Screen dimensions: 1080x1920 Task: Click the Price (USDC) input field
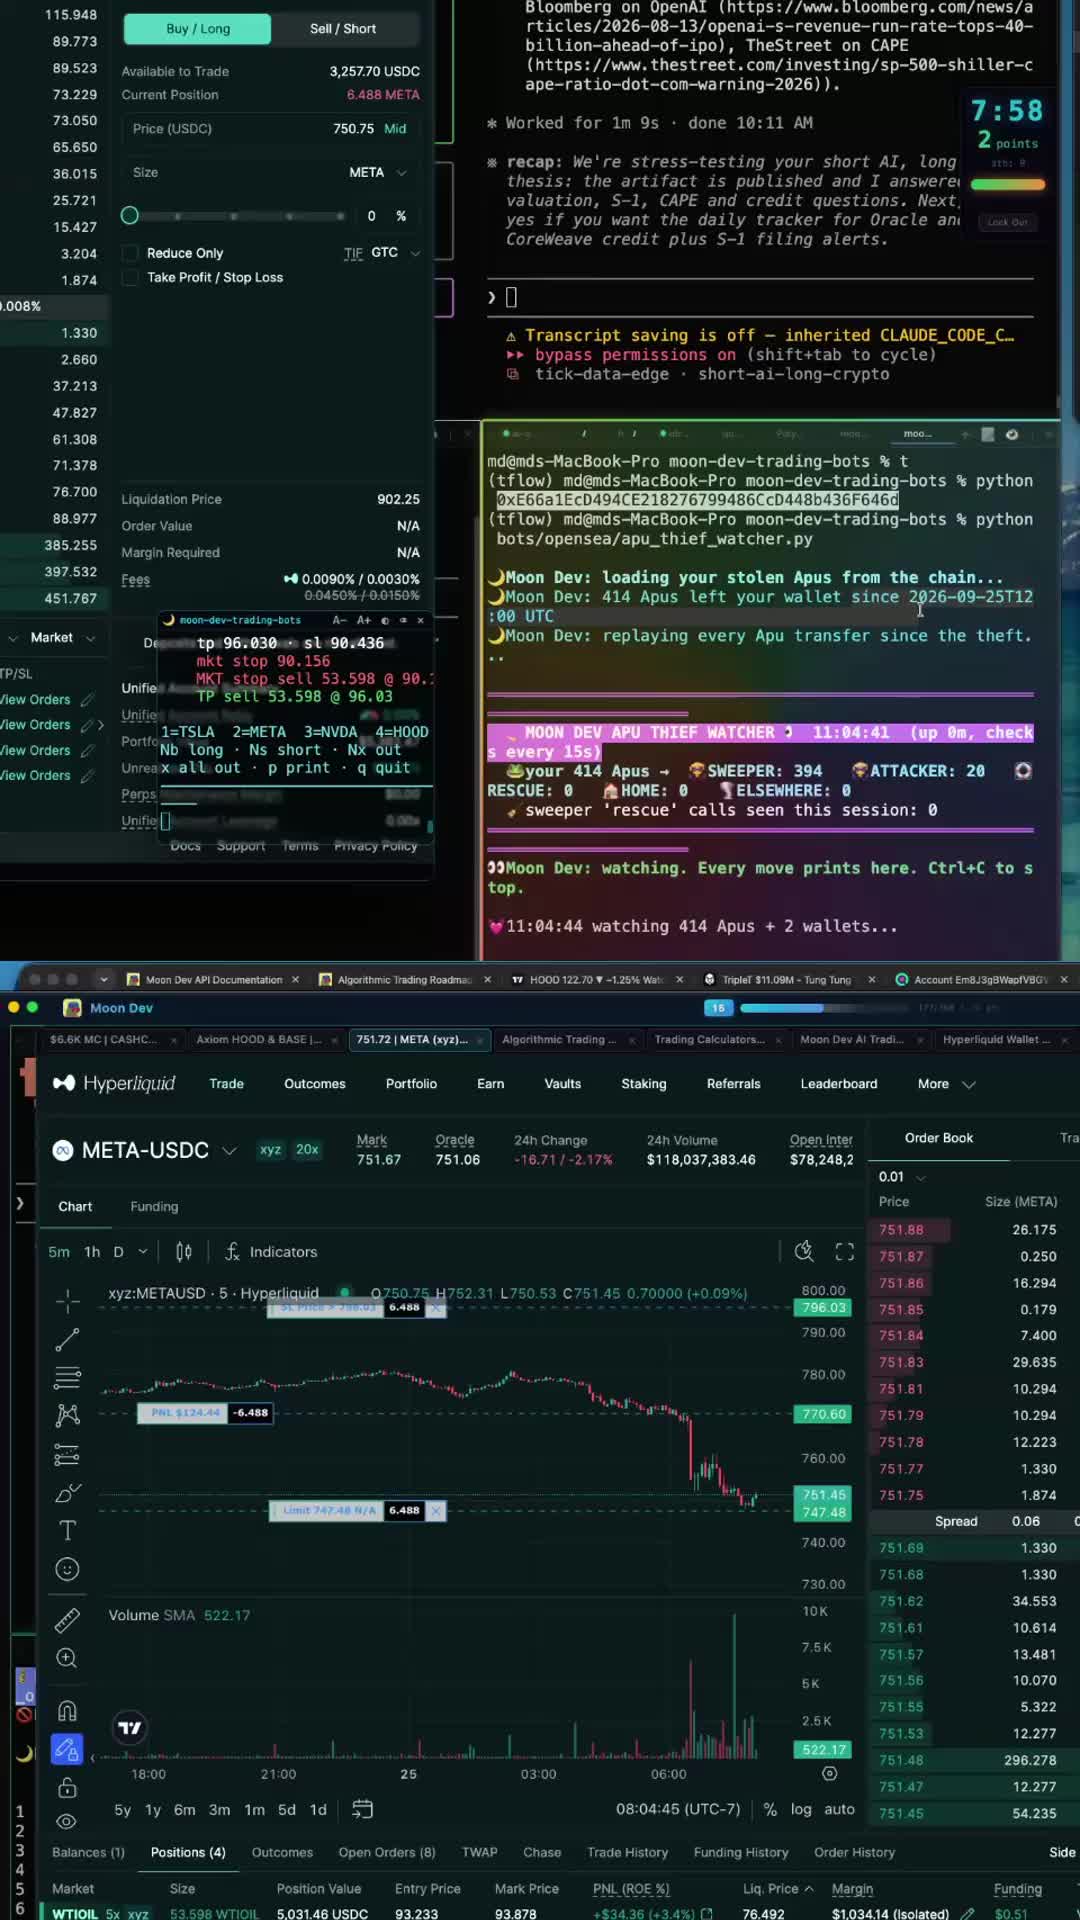[x=270, y=129]
